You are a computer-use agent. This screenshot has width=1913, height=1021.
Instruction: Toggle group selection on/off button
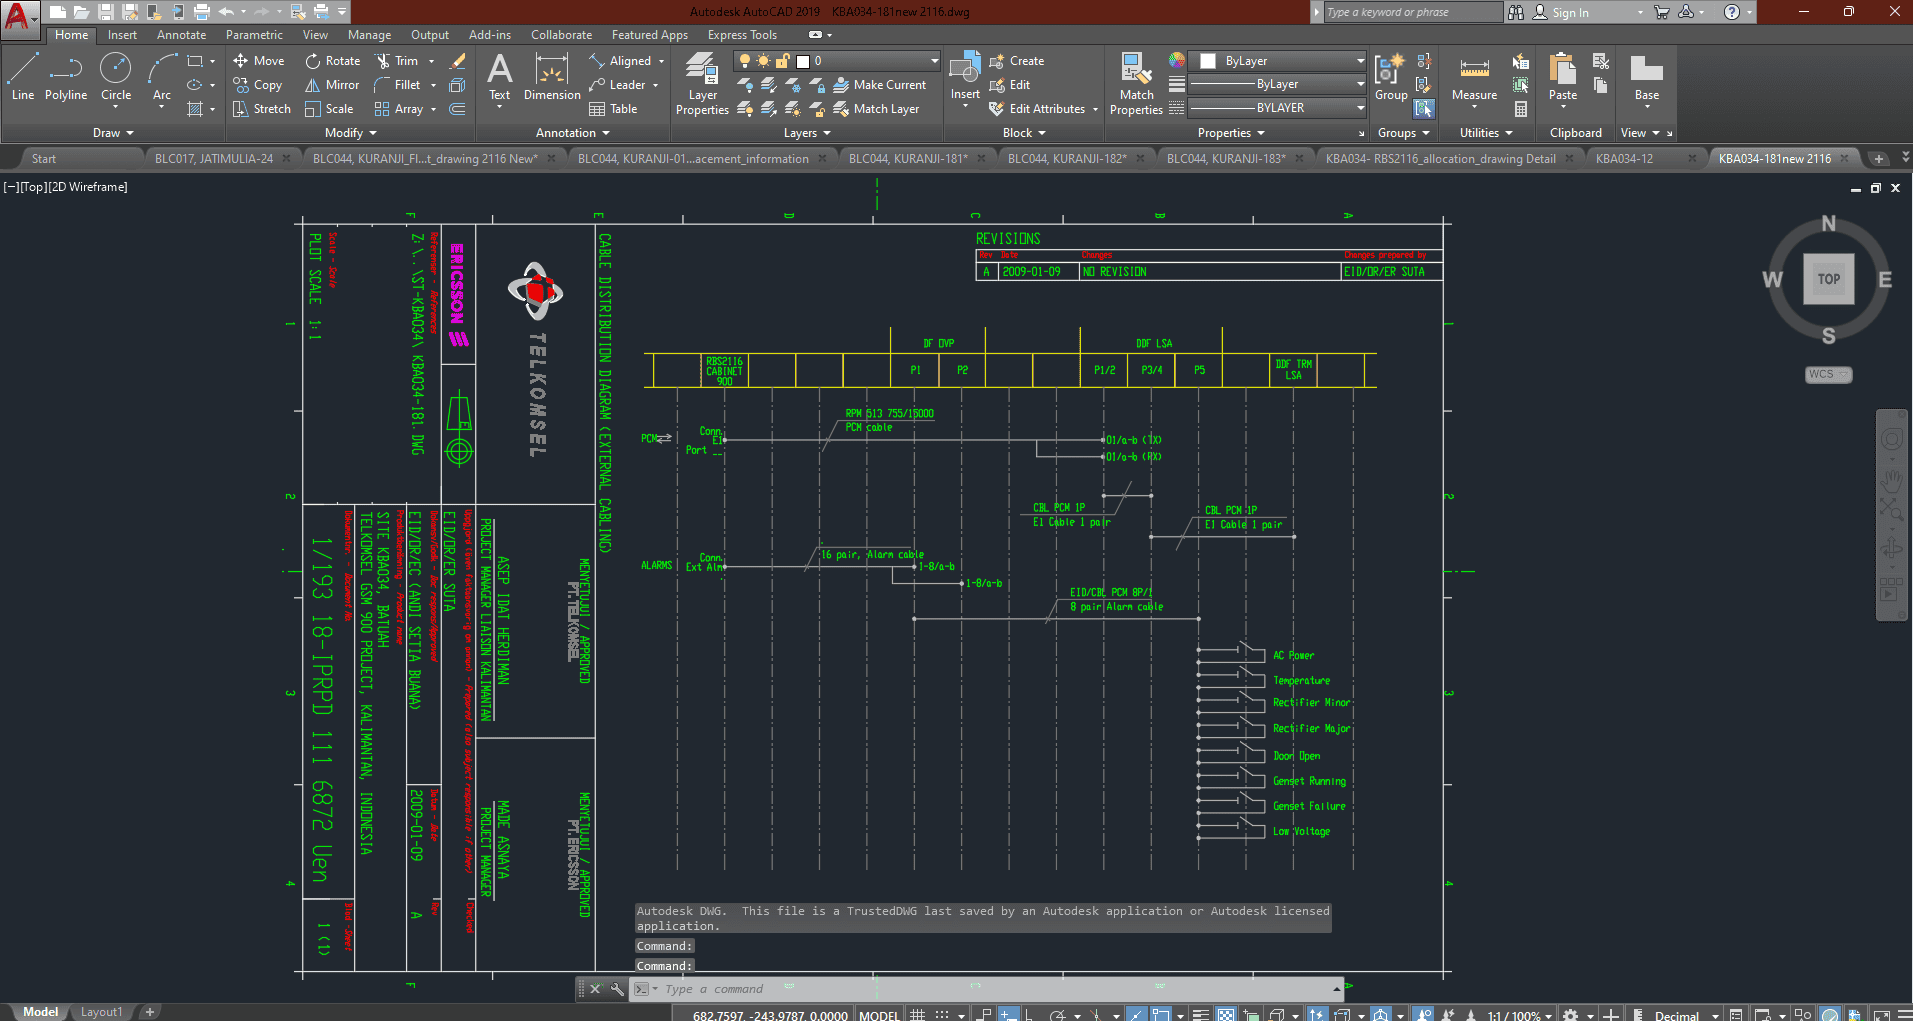[x=1424, y=108]
